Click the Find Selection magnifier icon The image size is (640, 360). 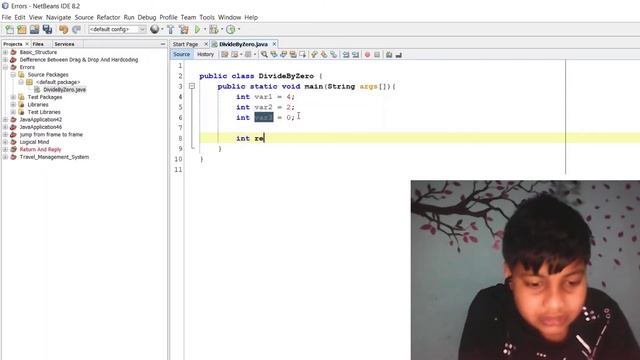(264, 55)
